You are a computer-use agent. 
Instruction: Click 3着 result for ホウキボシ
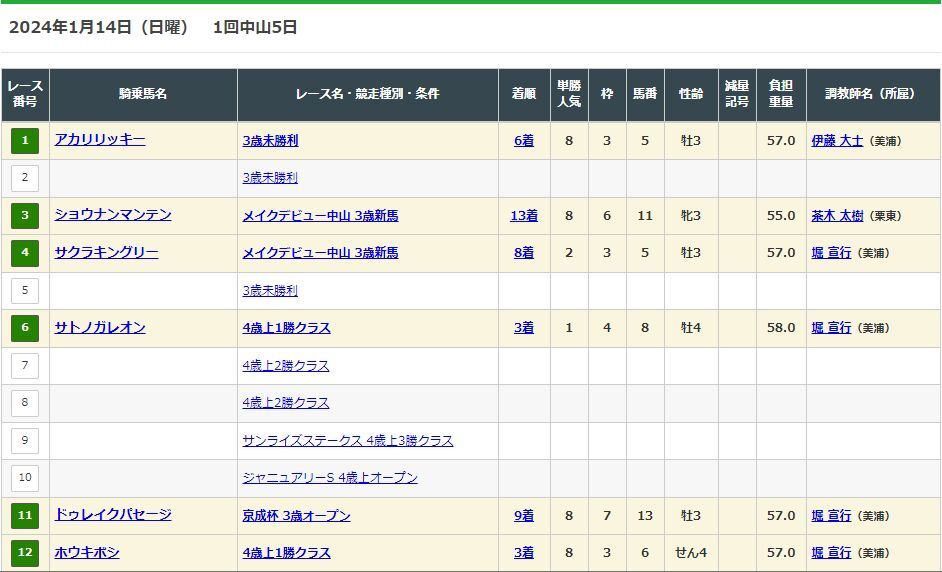pyautogui.click(x=524, y=552)
